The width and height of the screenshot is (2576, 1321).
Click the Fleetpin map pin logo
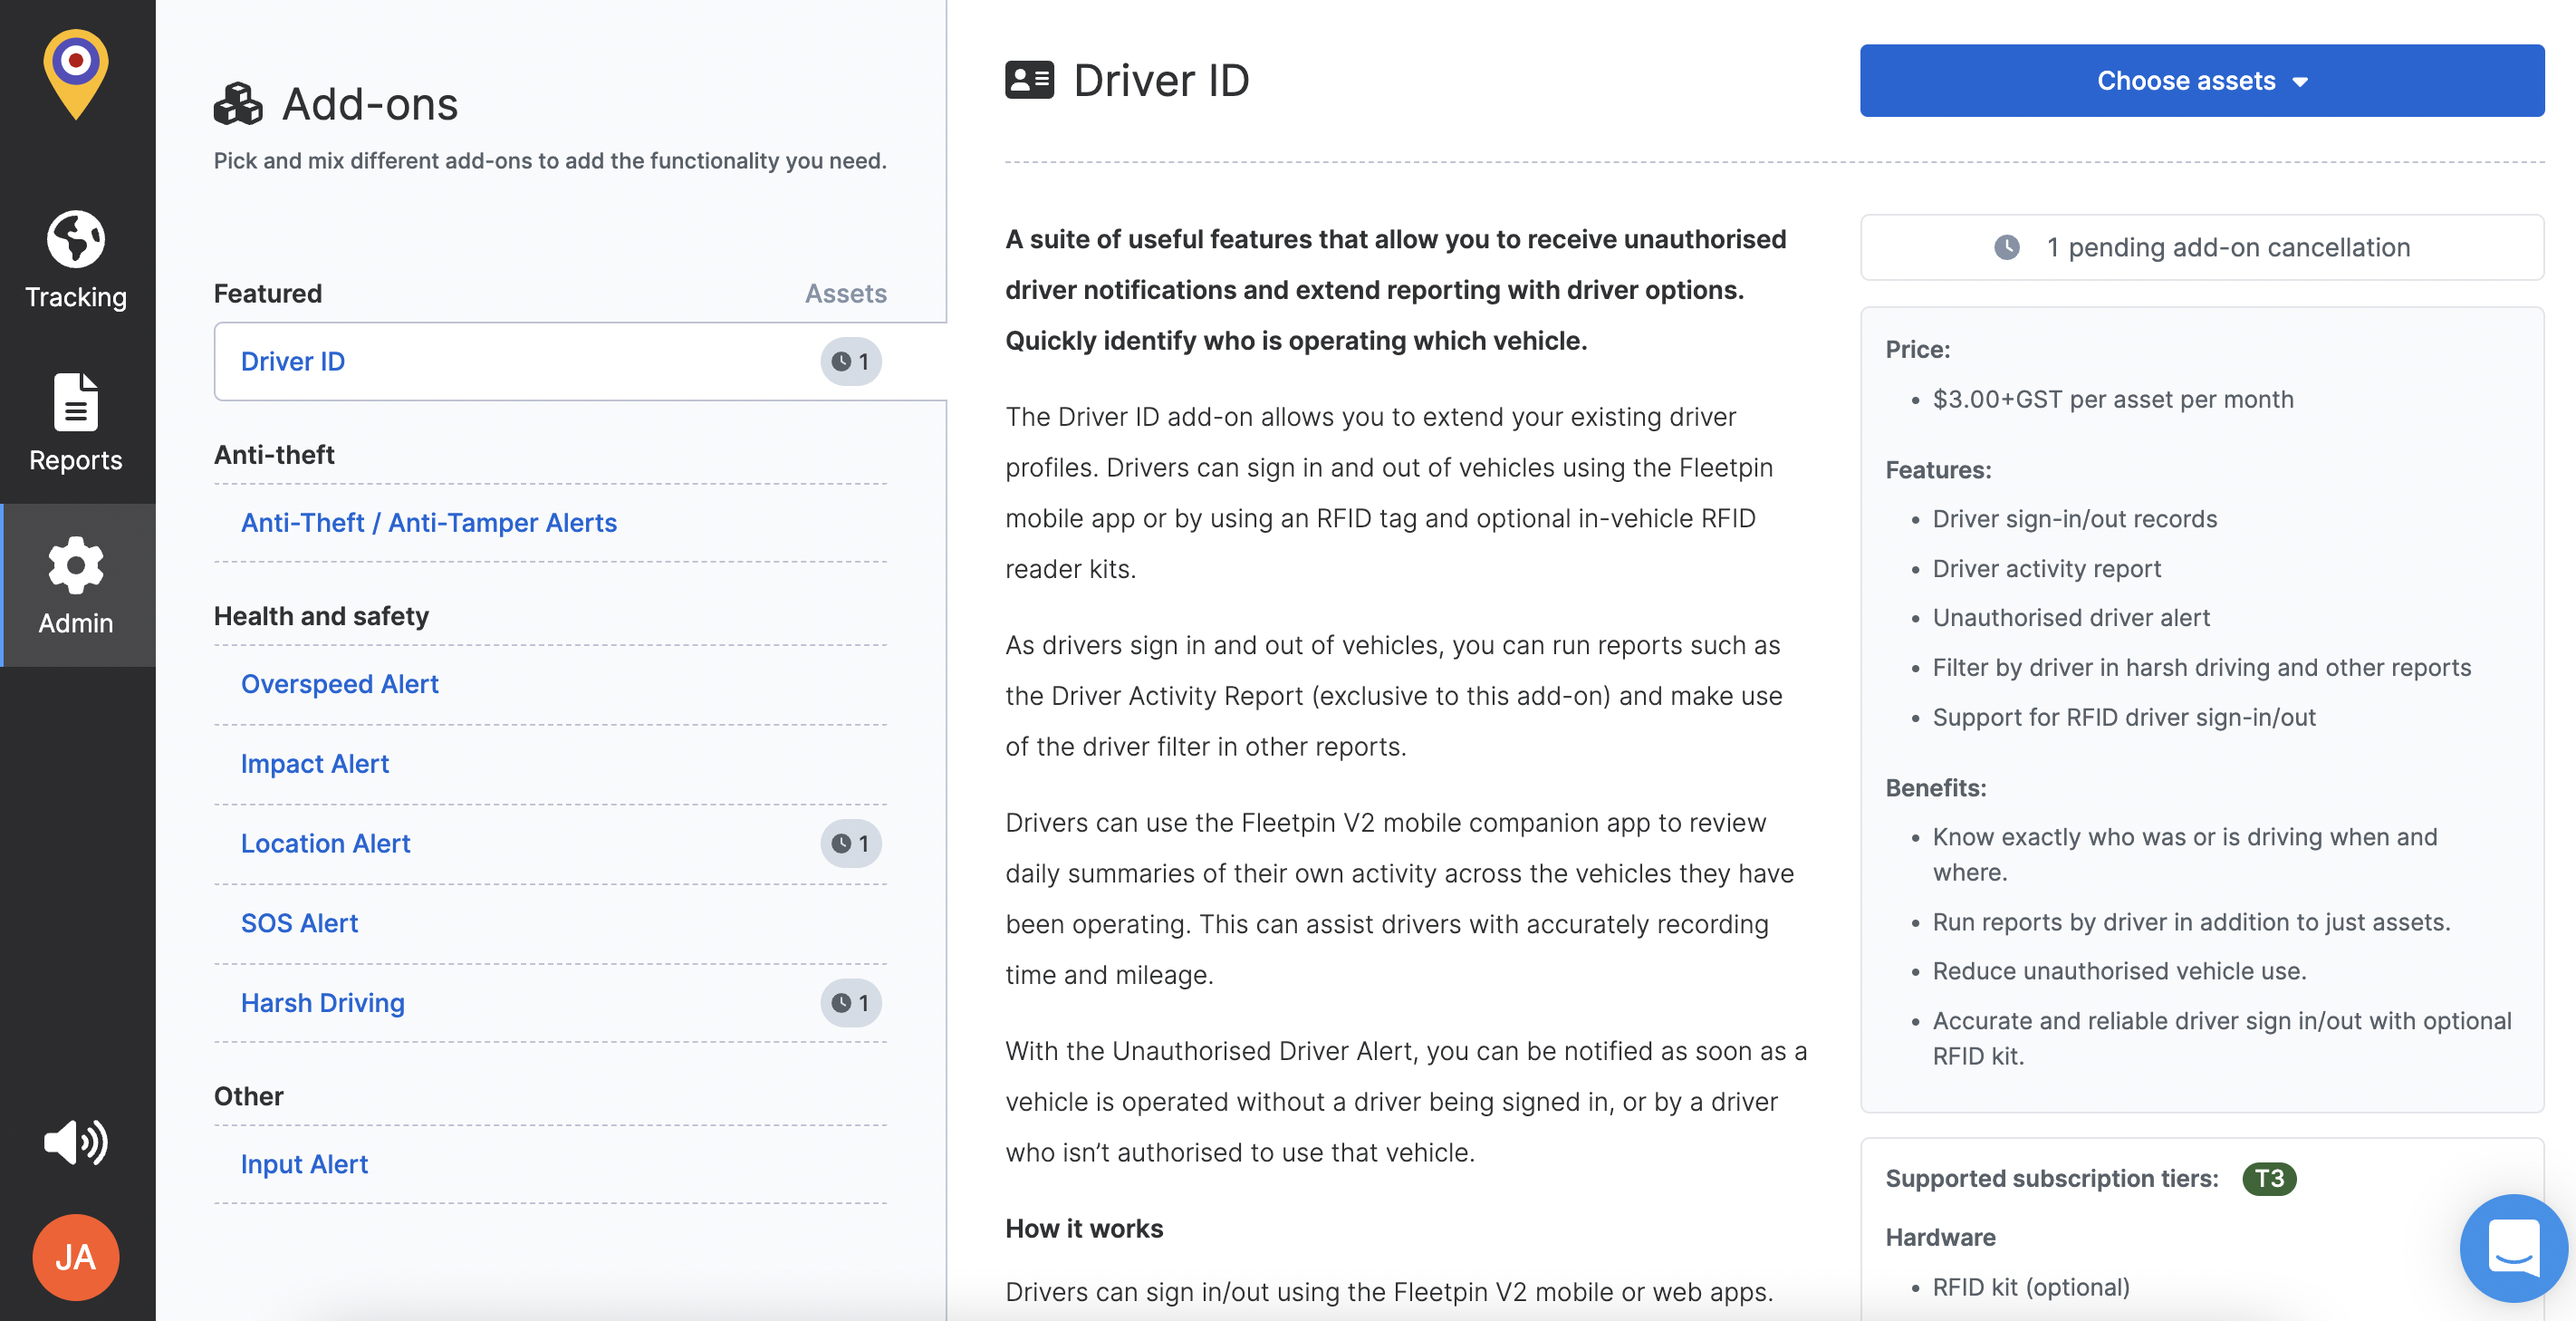click(76, 74)
